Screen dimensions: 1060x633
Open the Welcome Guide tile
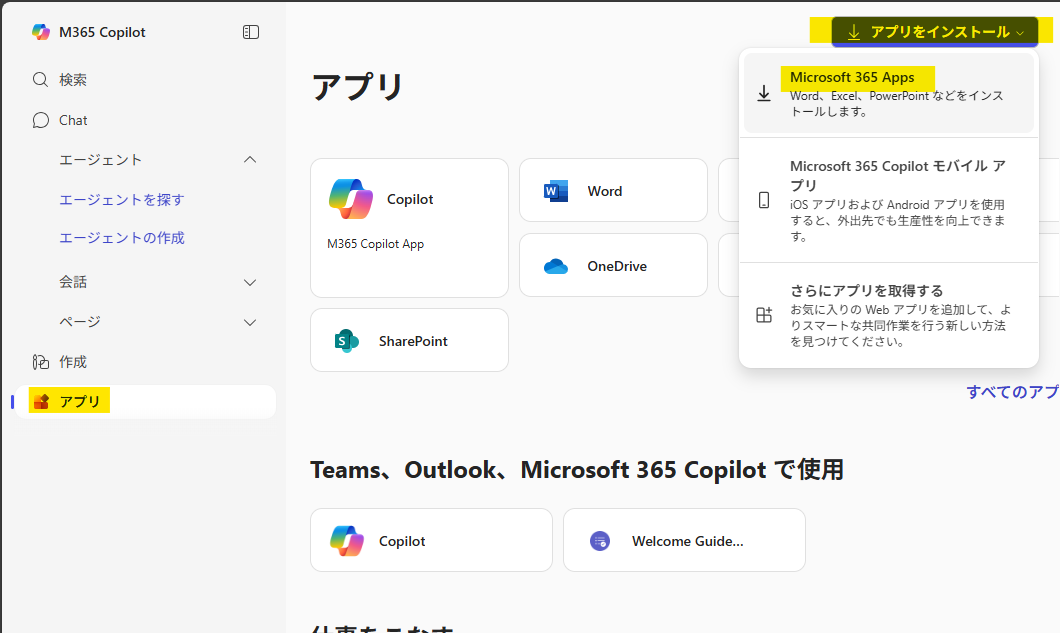(x=684, y=541)
